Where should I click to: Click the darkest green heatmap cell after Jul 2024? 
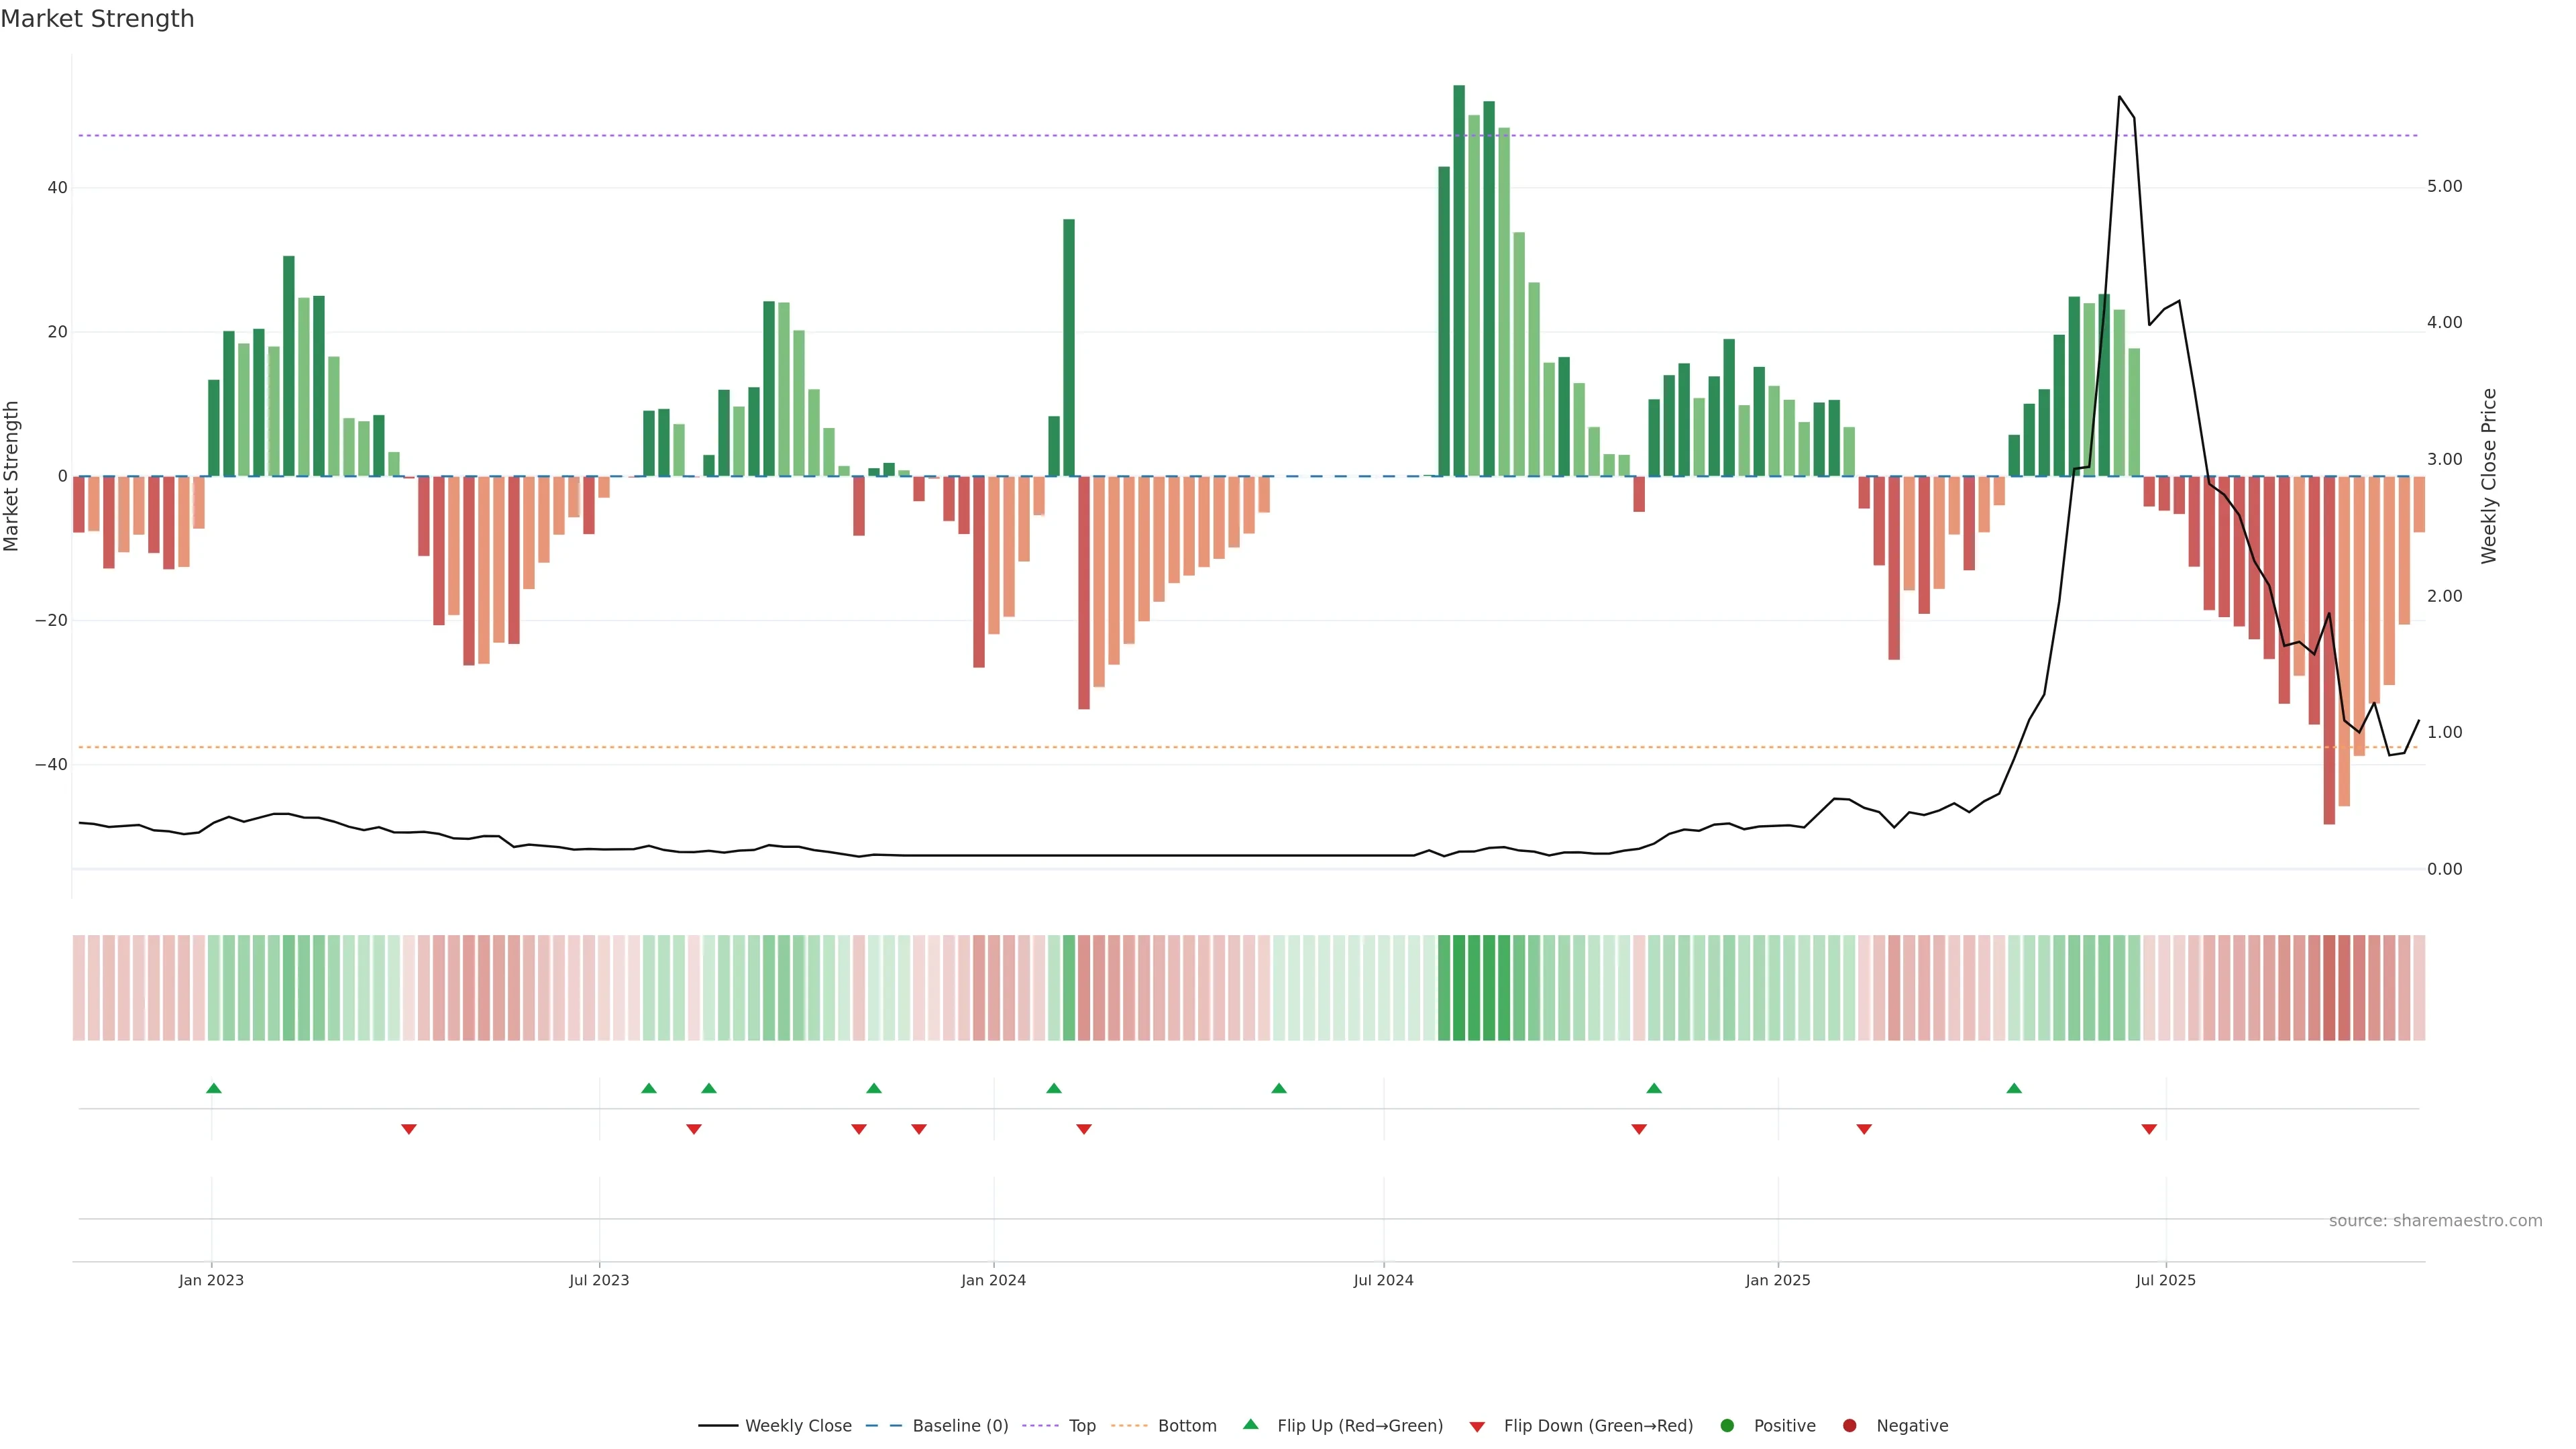[x=1459, y=987]
